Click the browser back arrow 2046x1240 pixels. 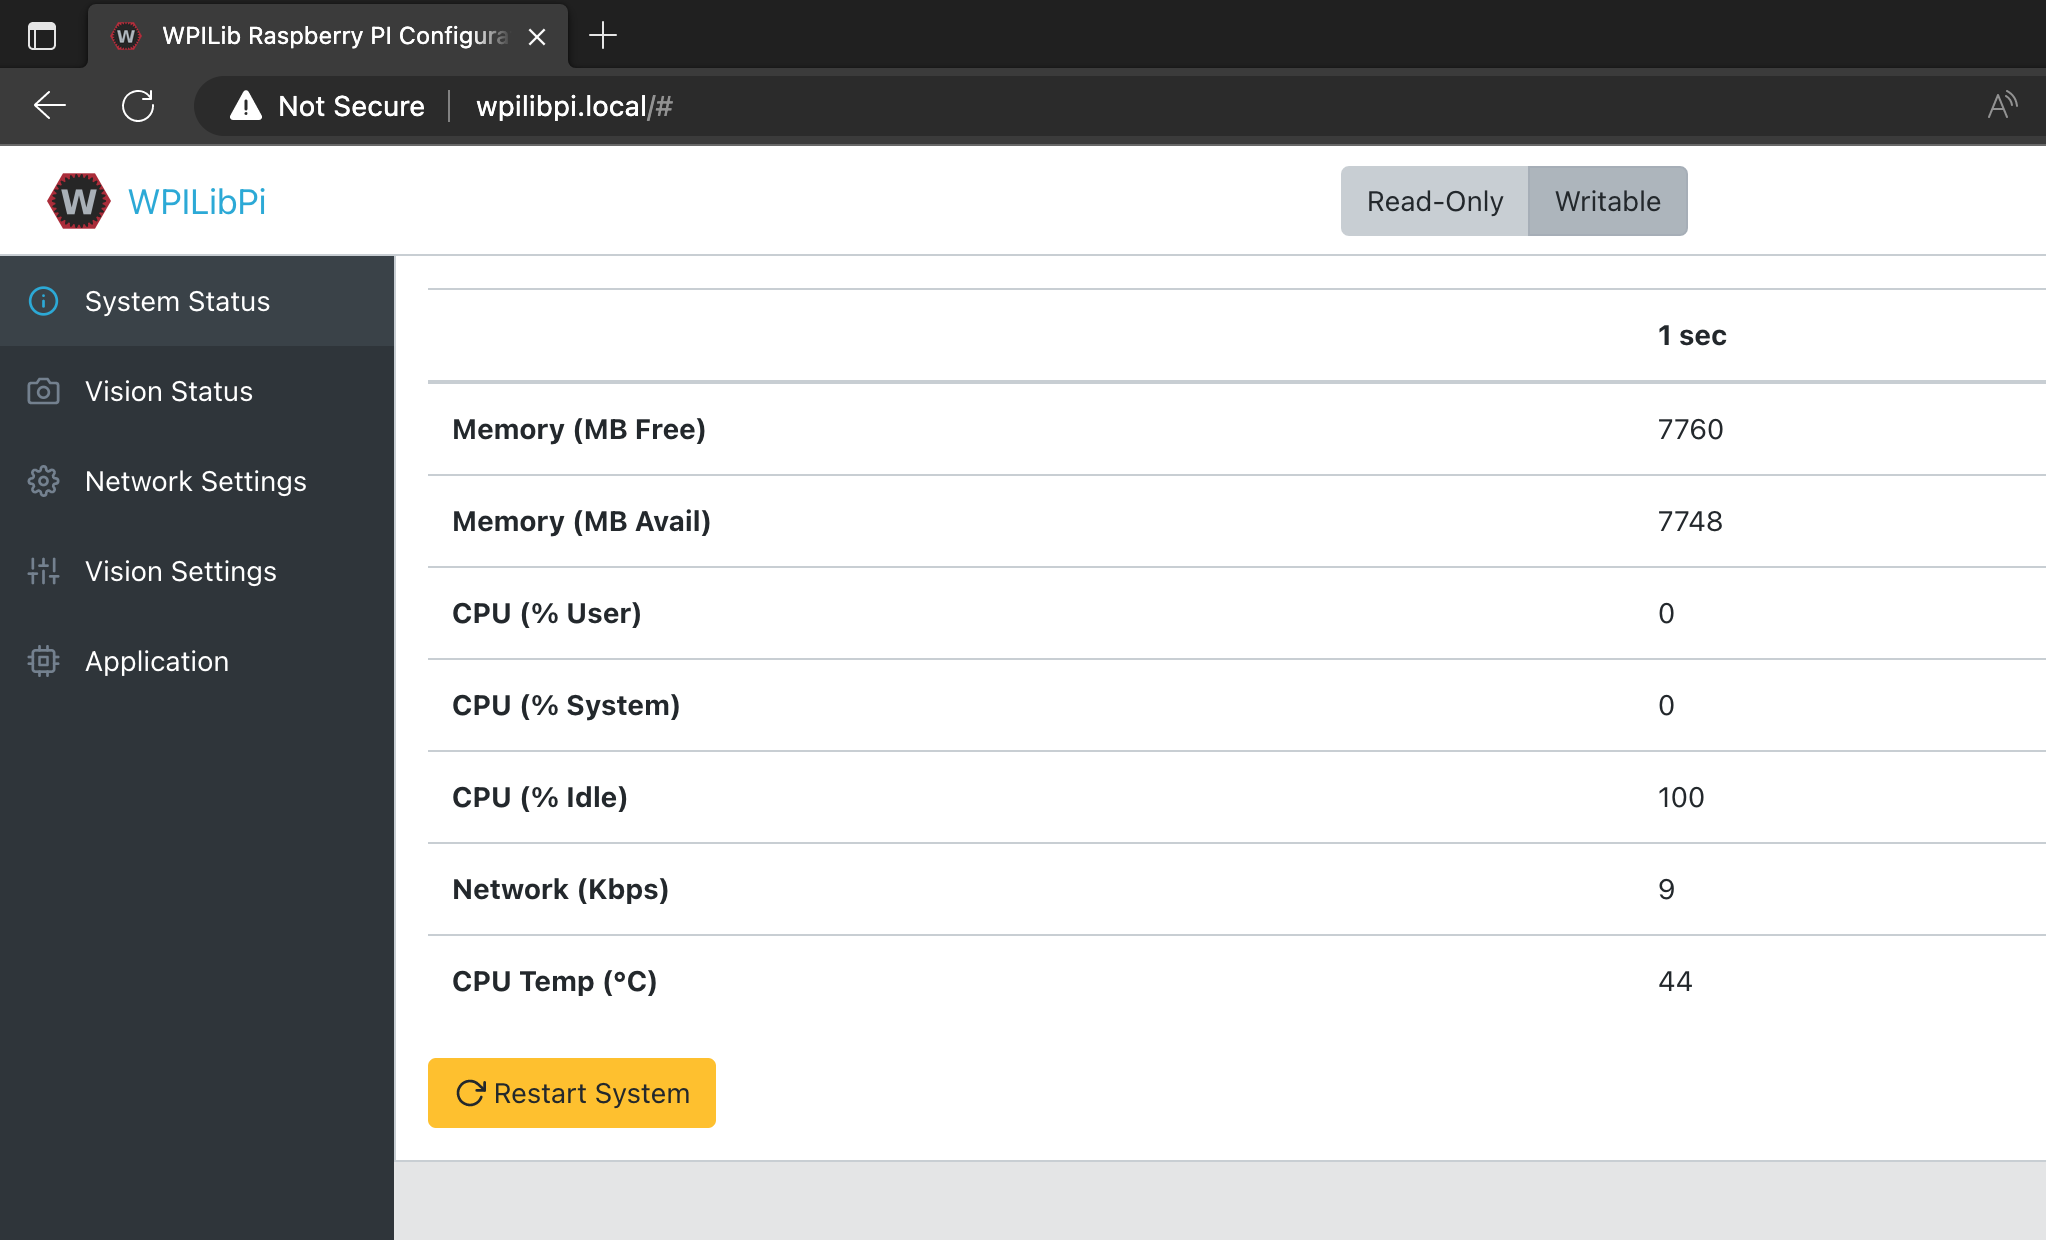48,106
